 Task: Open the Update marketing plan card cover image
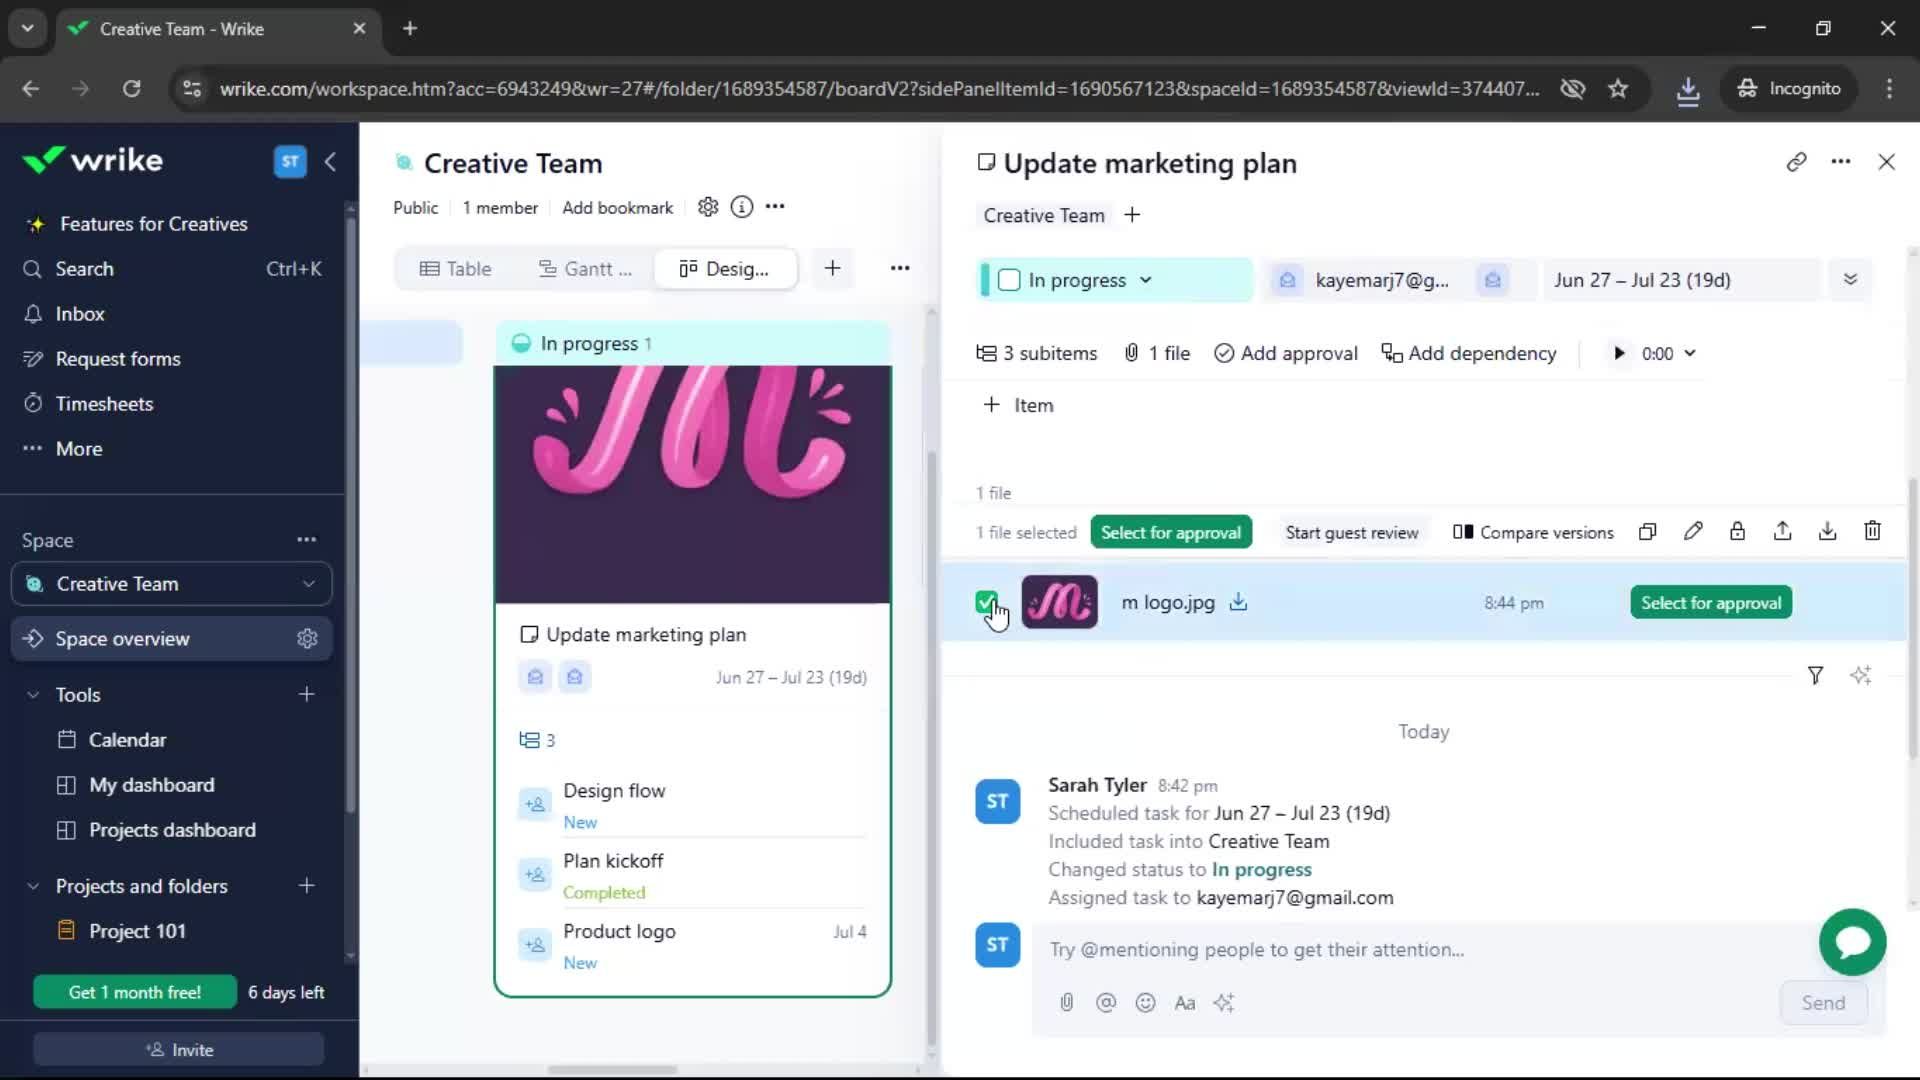(692, 484)
